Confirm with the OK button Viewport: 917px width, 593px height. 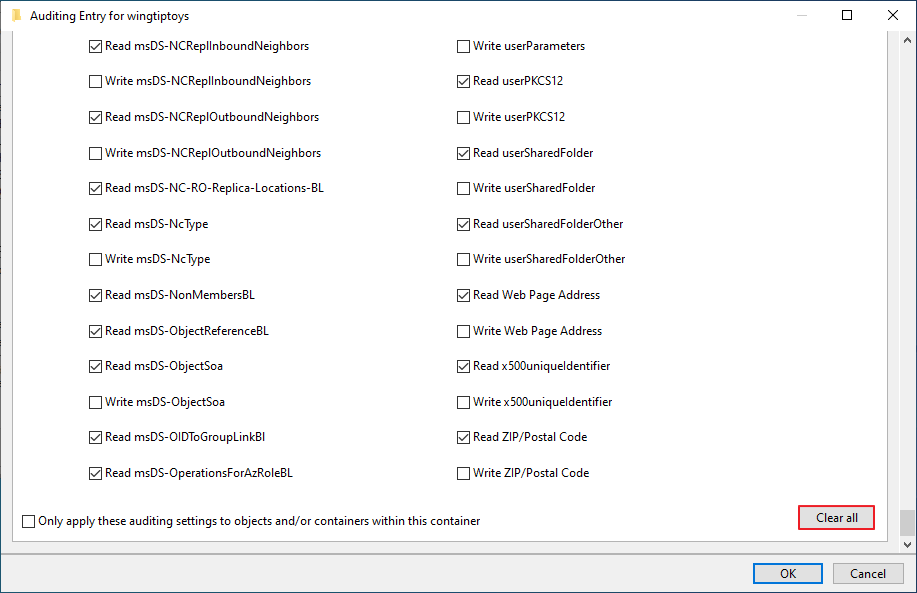point(788,573)
